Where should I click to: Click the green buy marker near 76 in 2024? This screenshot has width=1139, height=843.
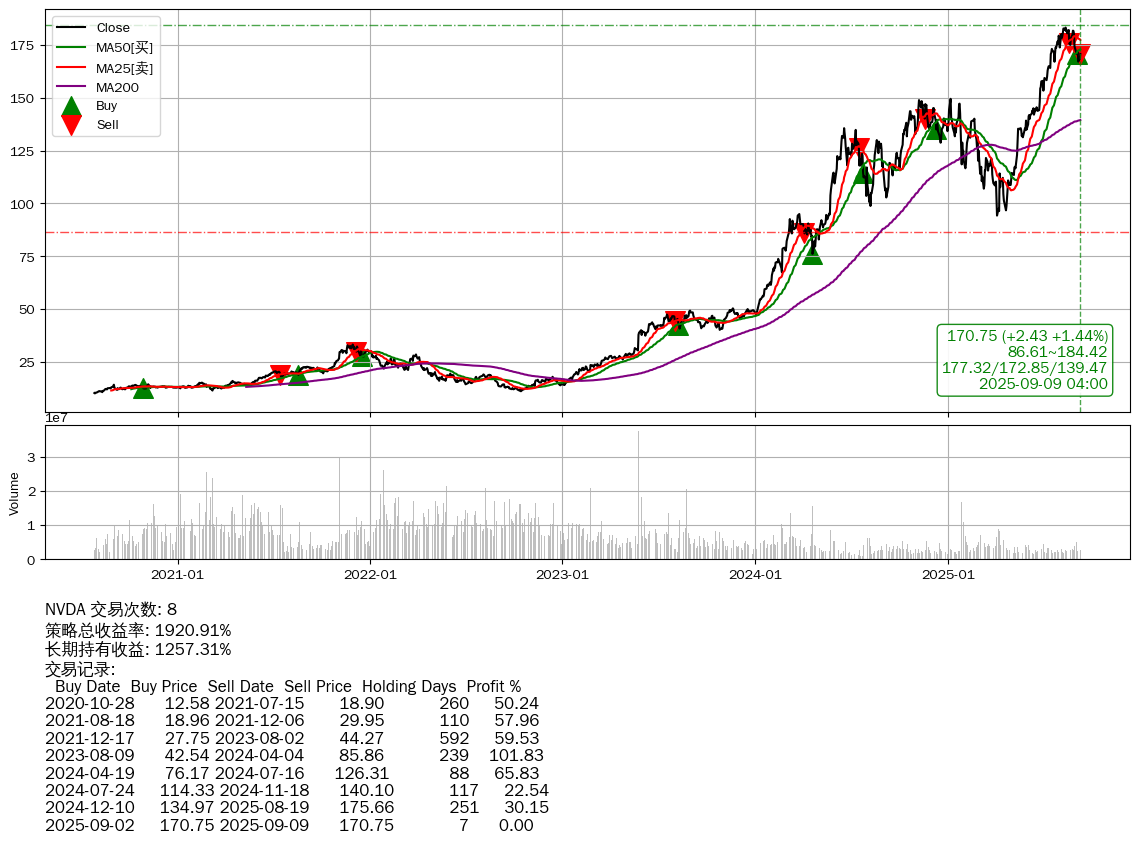click(x=812, y=254)
